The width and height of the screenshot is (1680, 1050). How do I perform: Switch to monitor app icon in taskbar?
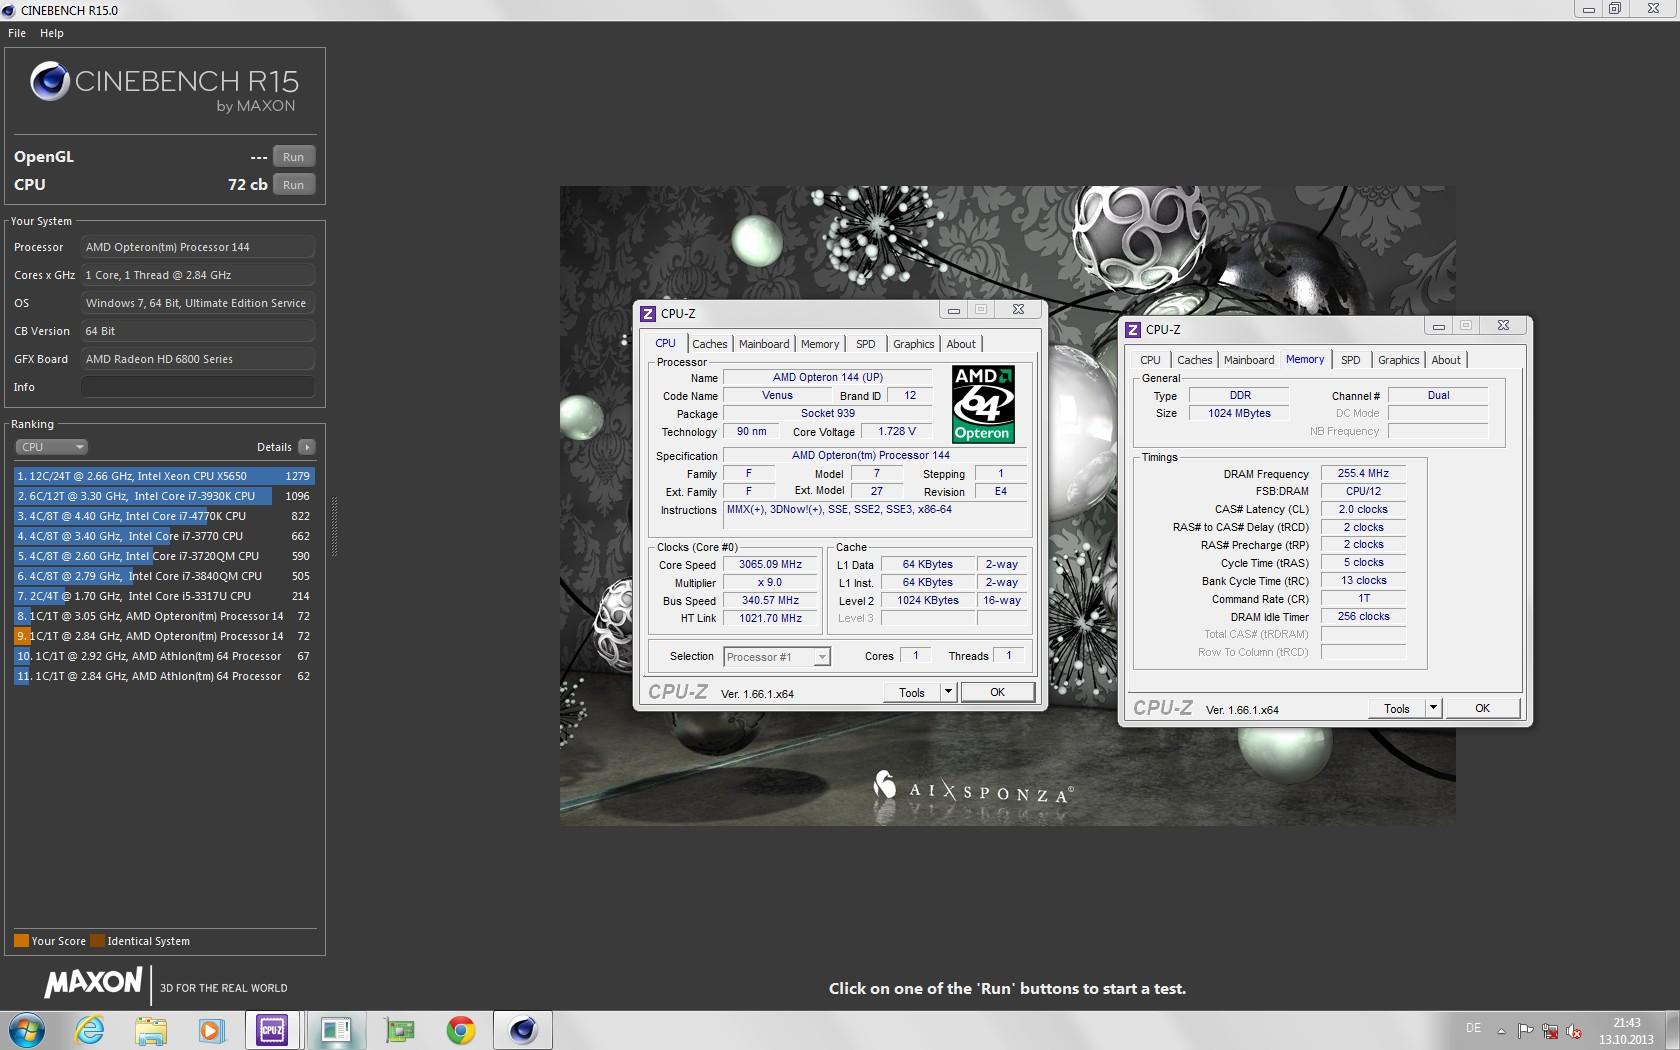click(x=336, y=1030)
